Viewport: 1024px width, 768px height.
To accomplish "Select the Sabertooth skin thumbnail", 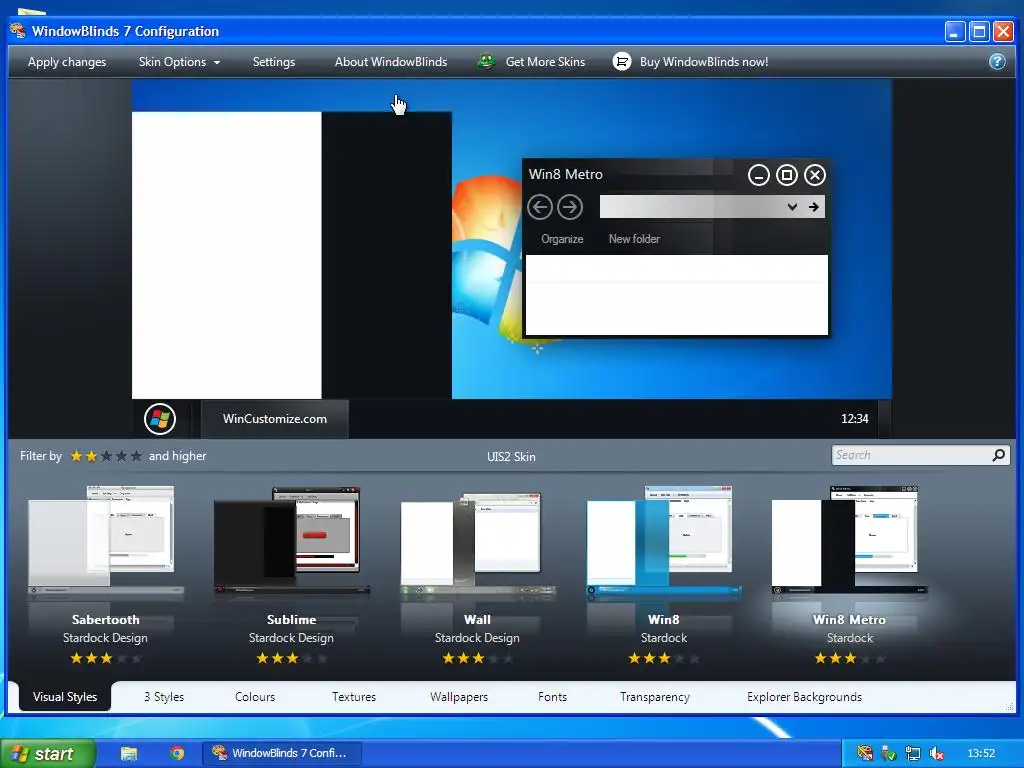I will (105, 542).
